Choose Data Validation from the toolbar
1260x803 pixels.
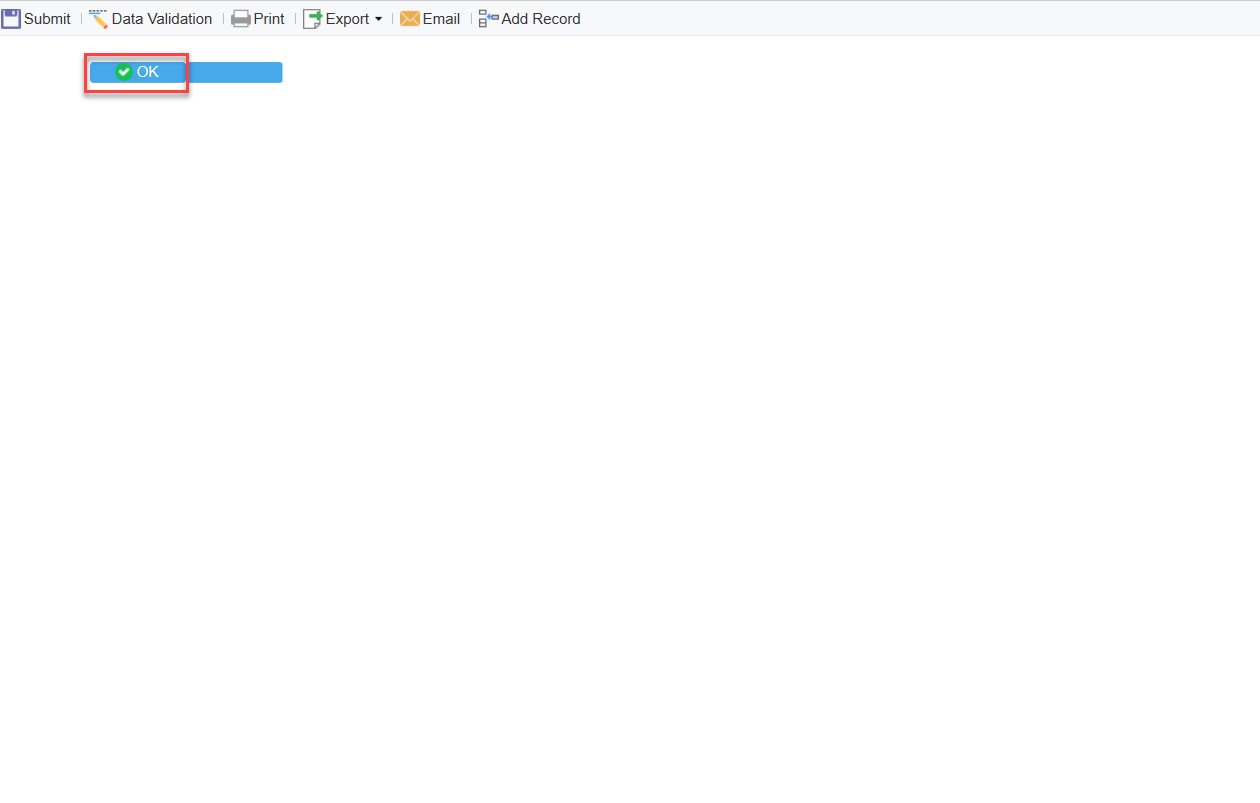(x=151, y=18)
